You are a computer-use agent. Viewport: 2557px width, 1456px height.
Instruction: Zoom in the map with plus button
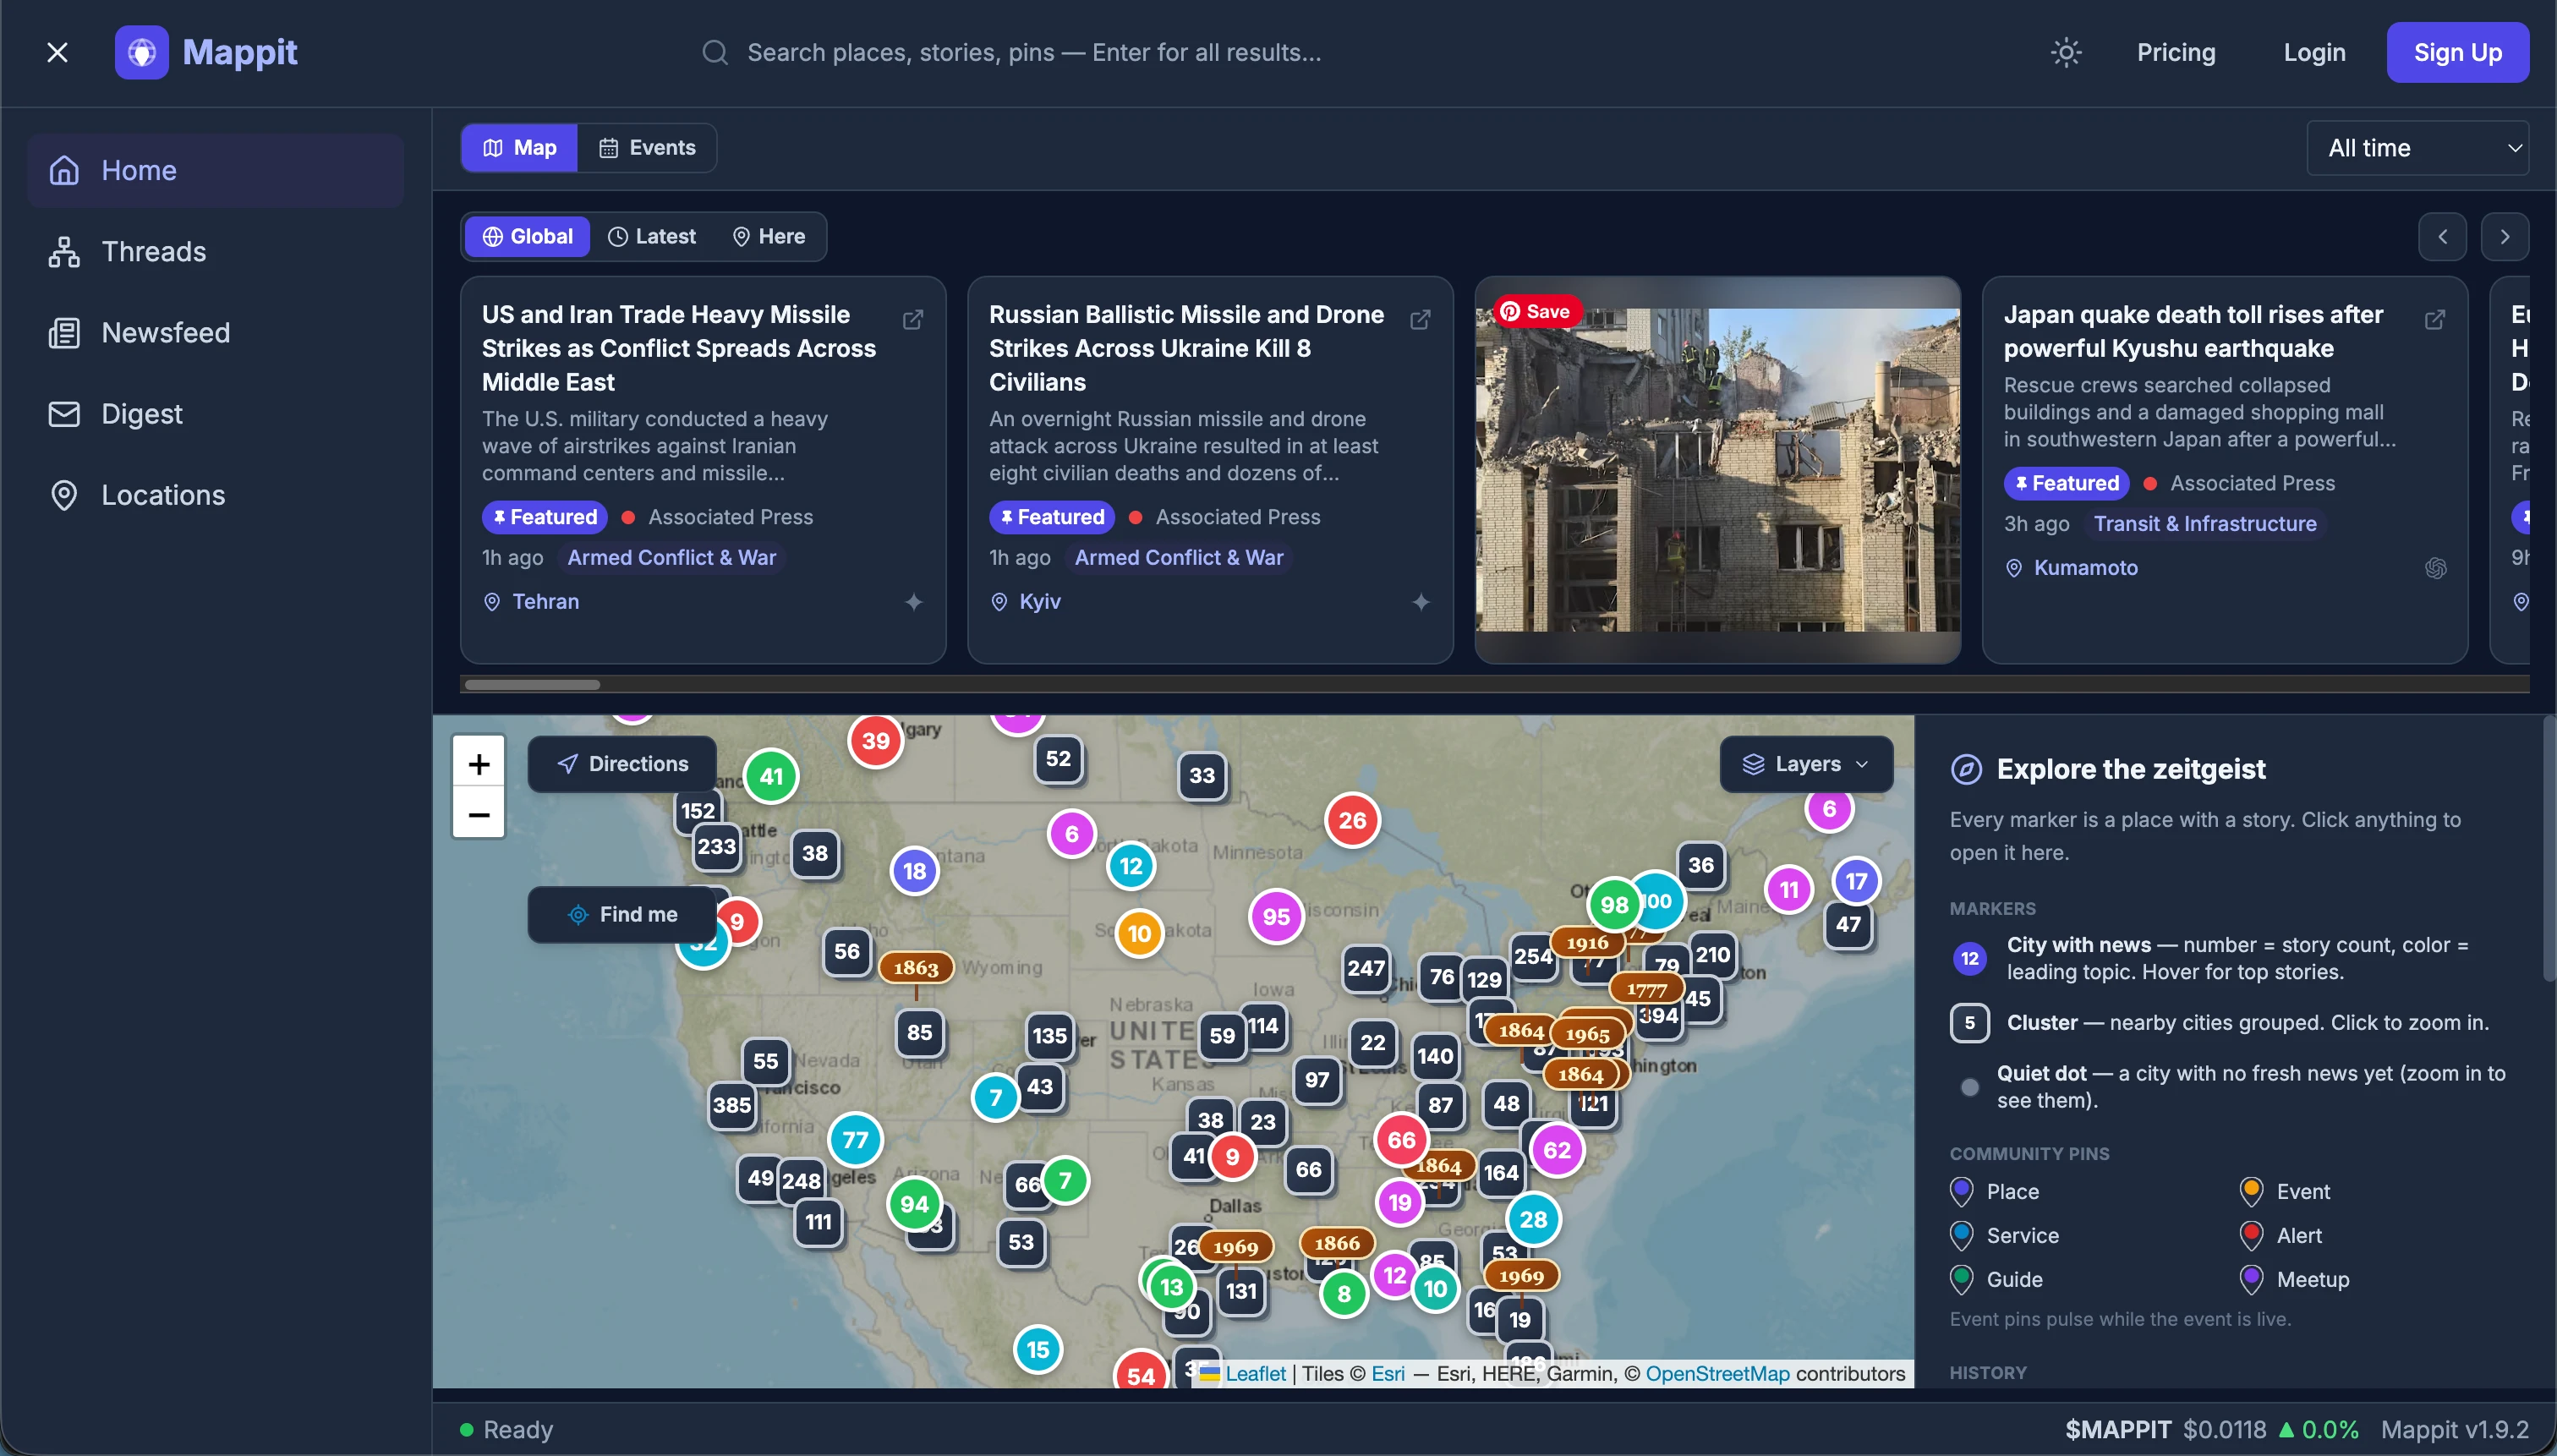coord(479,764)
